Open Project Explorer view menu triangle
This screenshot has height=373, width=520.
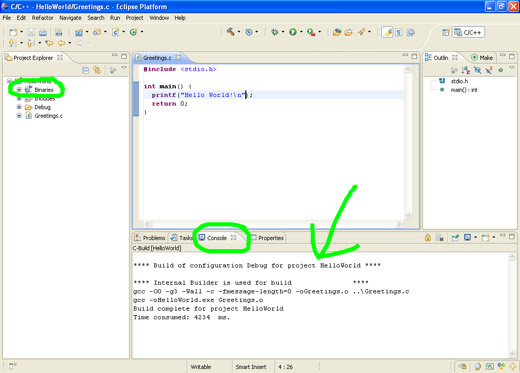pyautogui.click(x=124, y=68)
